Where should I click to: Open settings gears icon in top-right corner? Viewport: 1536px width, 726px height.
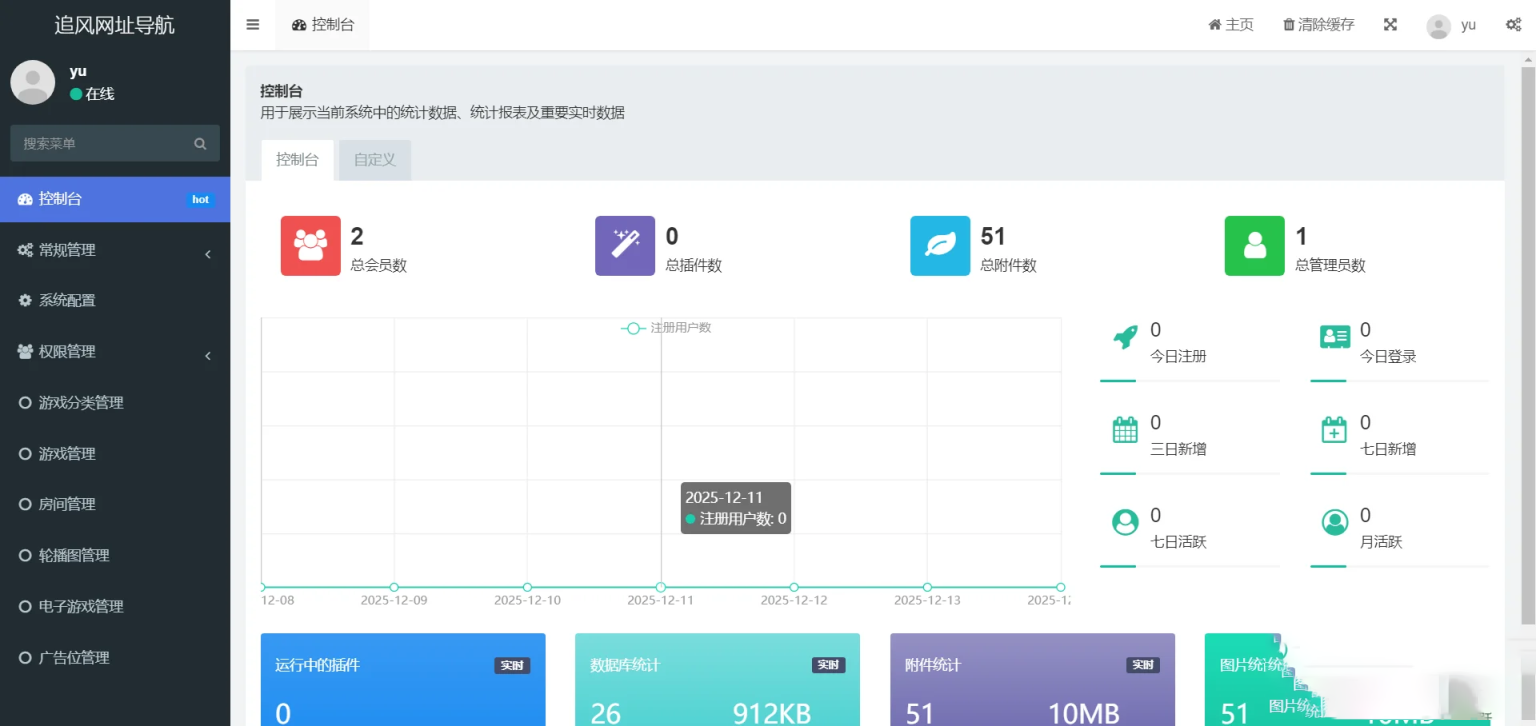coord(1513,25)
